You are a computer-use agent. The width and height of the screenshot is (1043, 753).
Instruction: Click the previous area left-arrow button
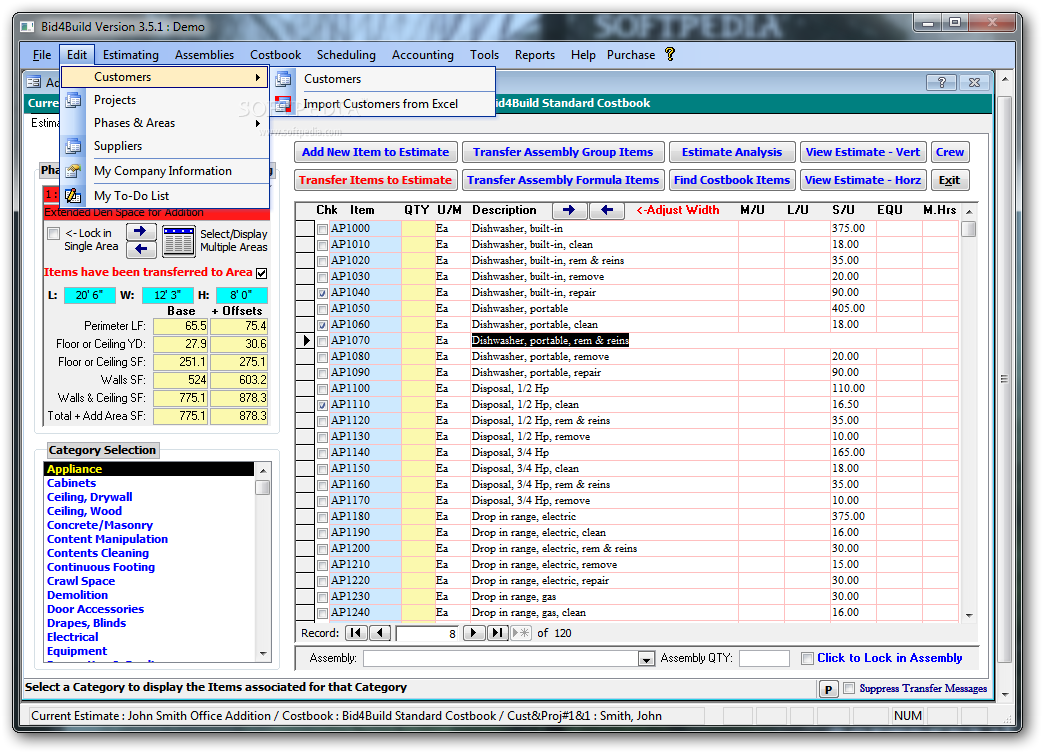click(141, 249)
